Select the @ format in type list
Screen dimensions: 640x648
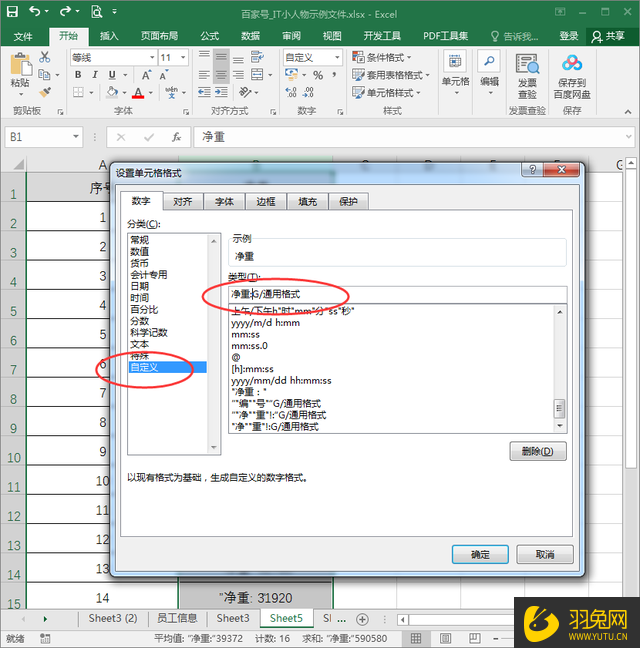(392, 357)
